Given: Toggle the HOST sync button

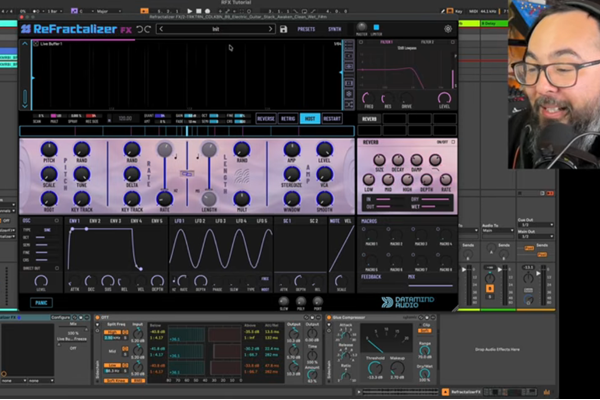Looking at the screenshot, I should click(x=310, y=119).
